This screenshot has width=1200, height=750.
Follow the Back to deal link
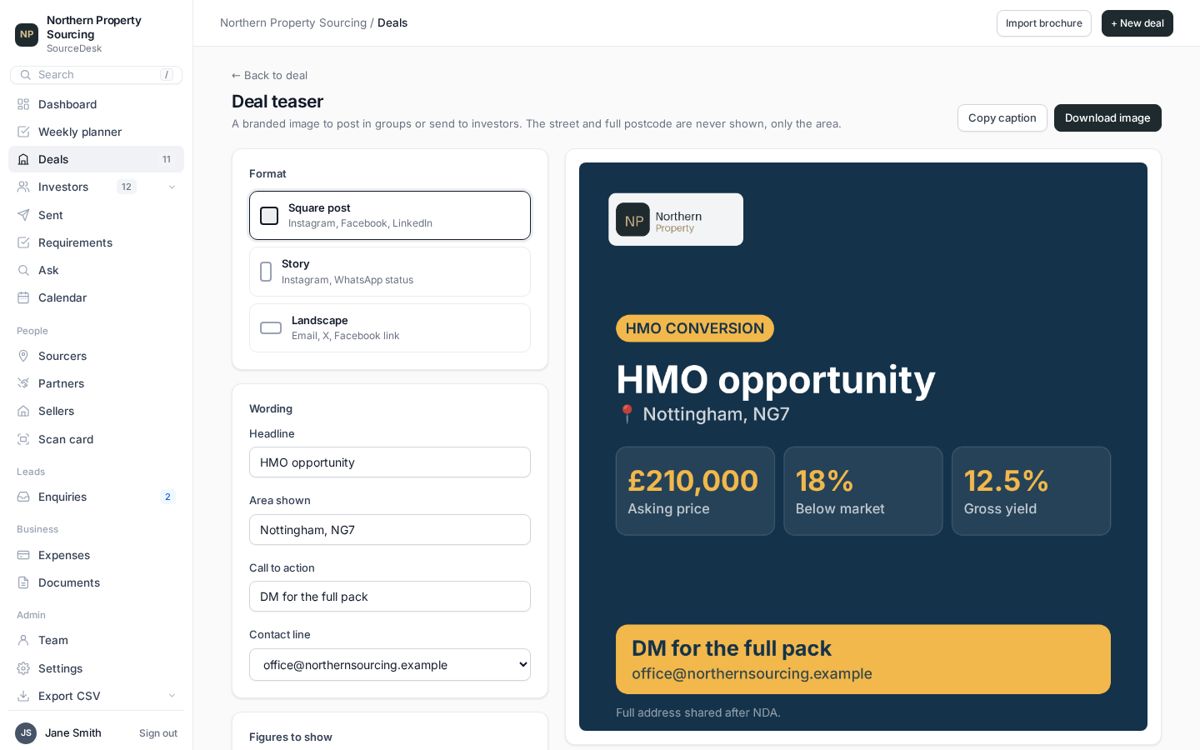pyautogui.click(x=270, y=75)
